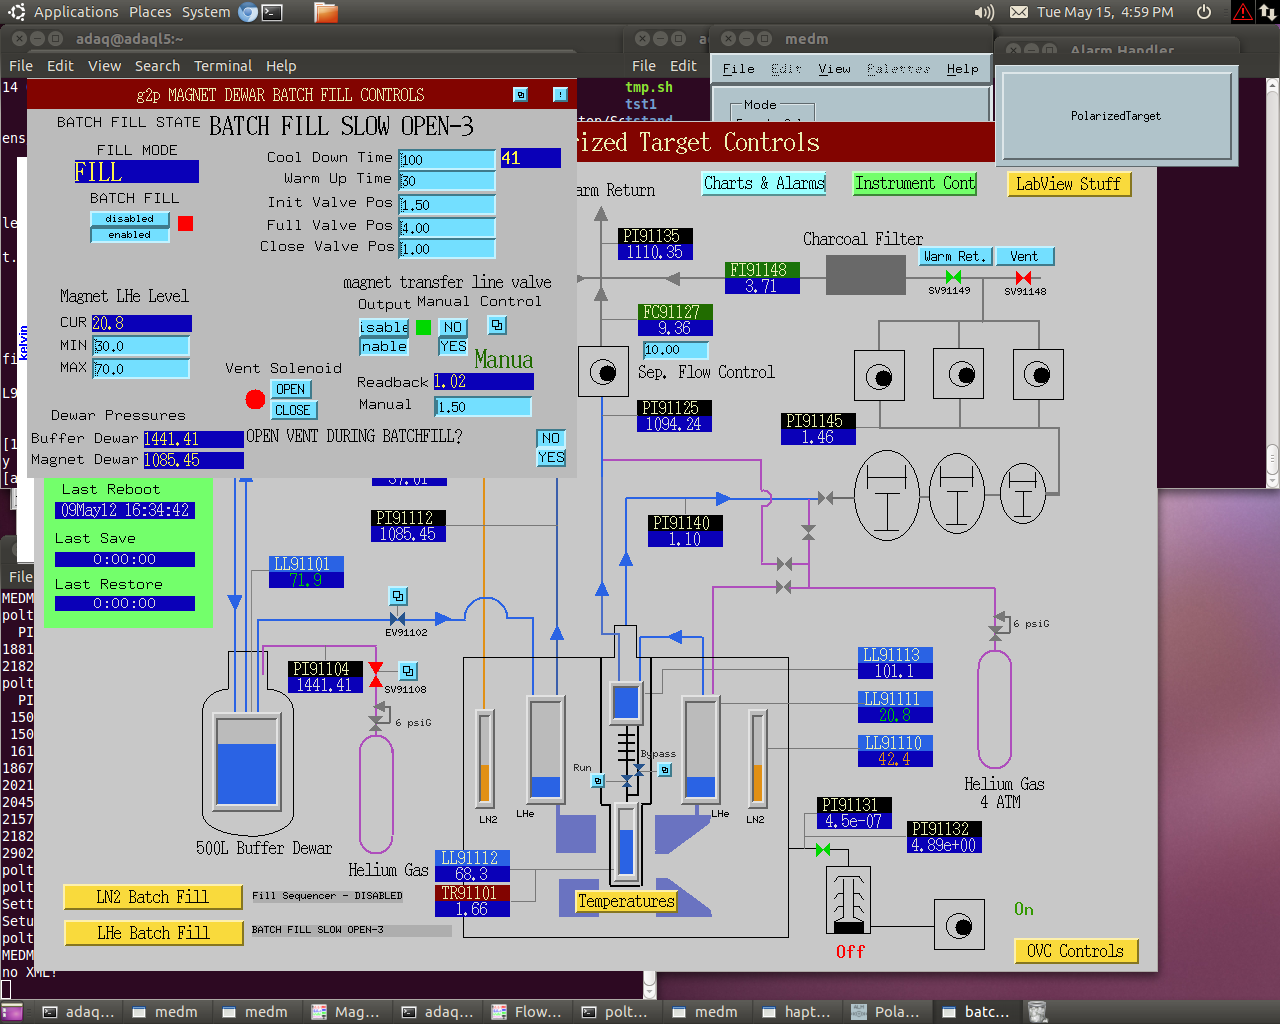This screenshot has width=1280, height=1024.
Task: Select YES for open vent during batchfill
Action: pyautogui.click(x=551, y=457)
